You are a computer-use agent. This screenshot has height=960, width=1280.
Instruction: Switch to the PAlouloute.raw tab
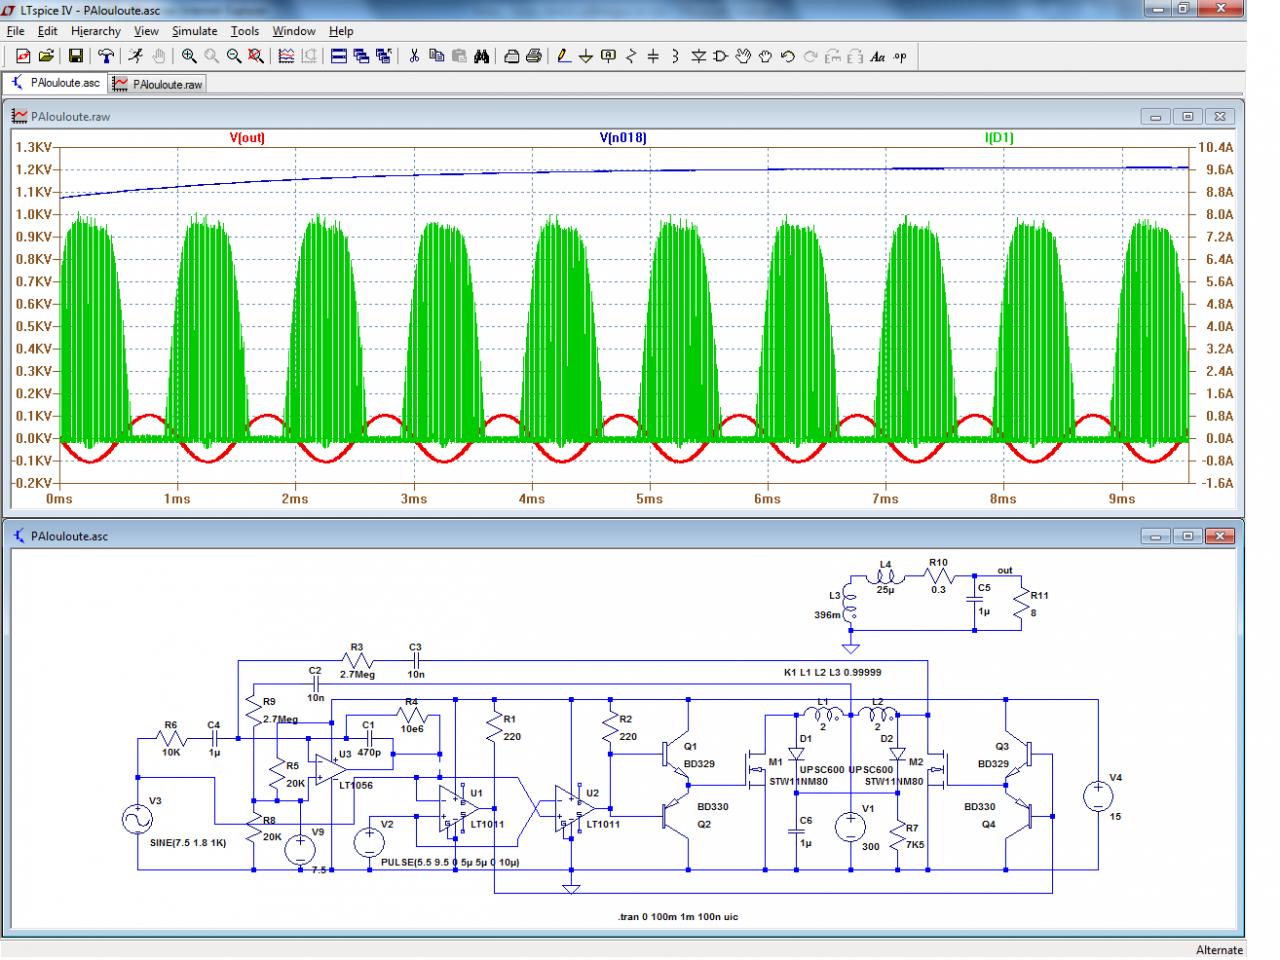click(158, 84)
